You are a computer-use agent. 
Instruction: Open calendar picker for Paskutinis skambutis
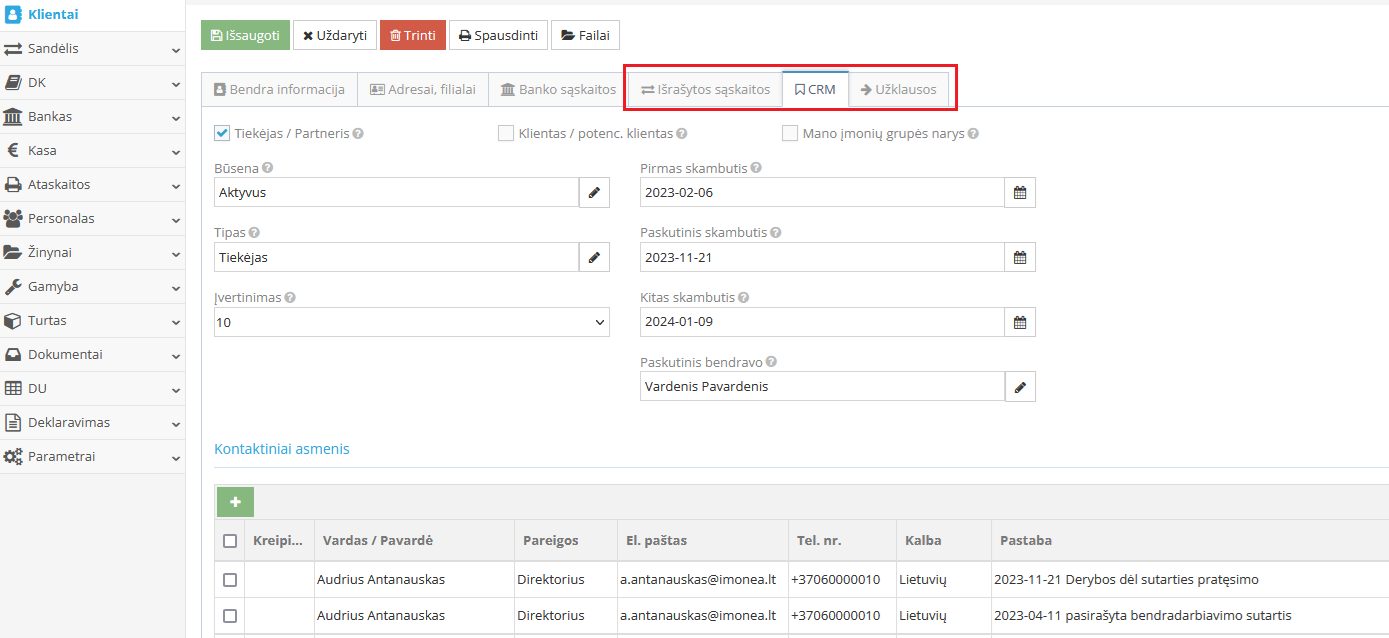1020,258
